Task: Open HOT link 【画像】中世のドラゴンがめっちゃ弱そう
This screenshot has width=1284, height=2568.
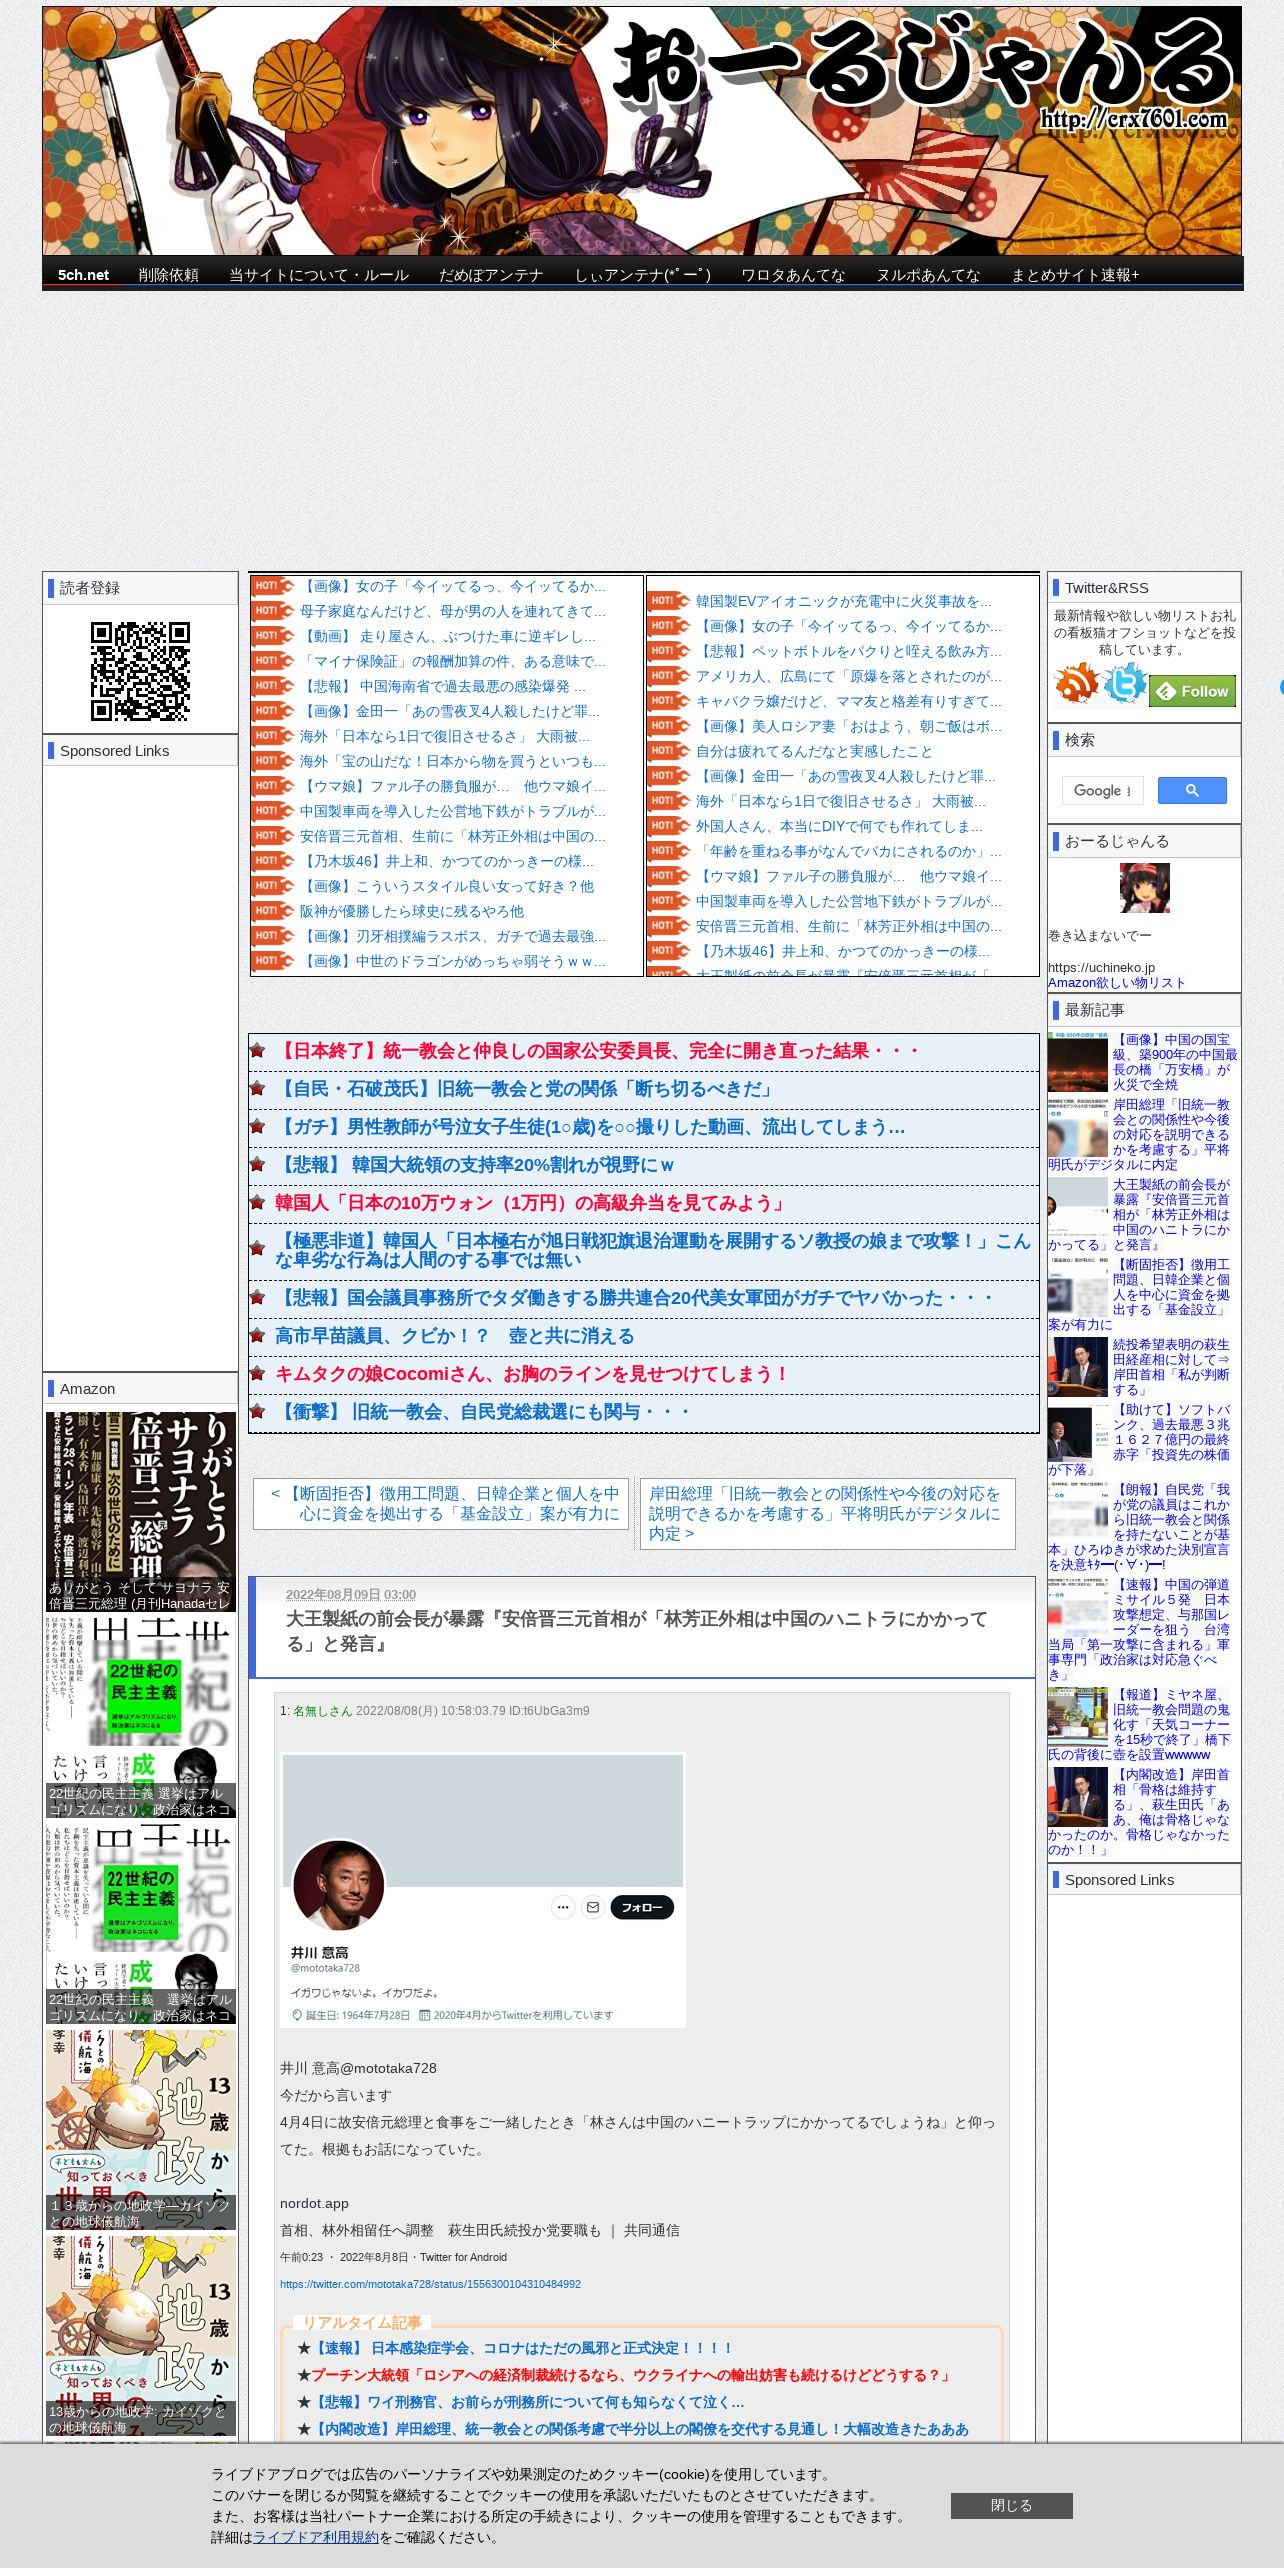Action: [452, 961]
